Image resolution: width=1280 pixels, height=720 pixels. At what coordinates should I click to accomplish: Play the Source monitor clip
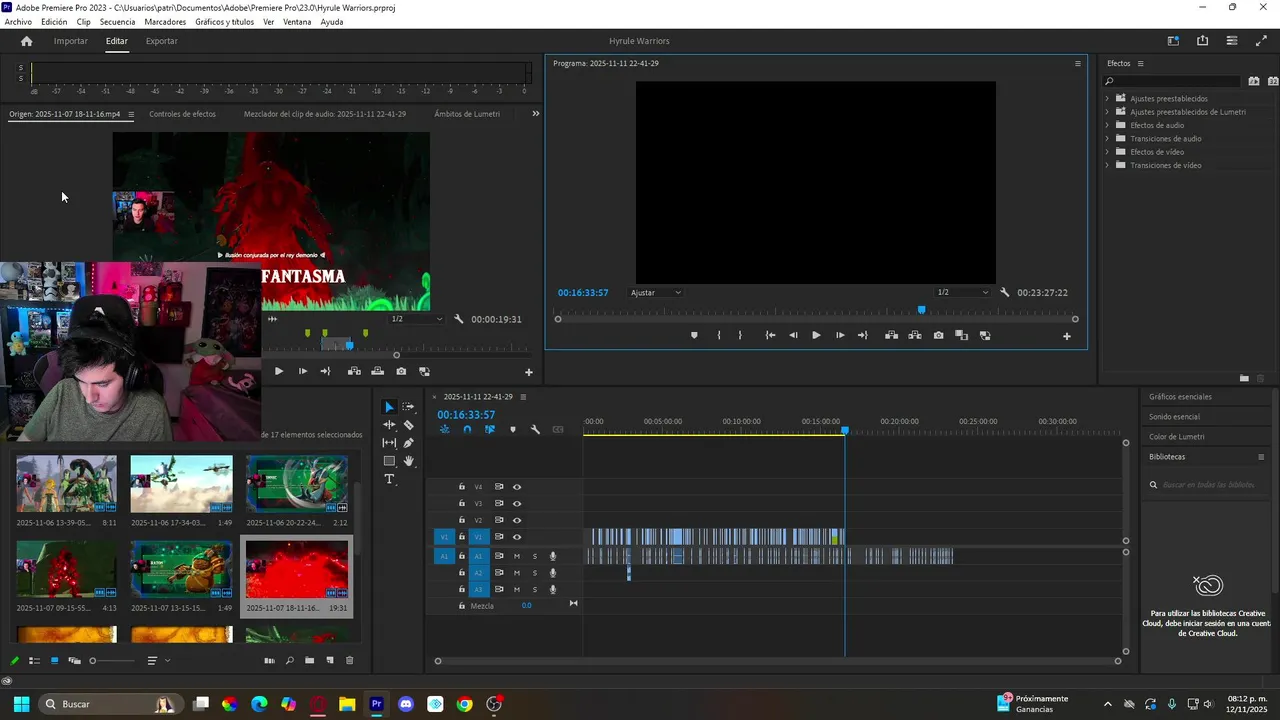click(x=278, y=371)
